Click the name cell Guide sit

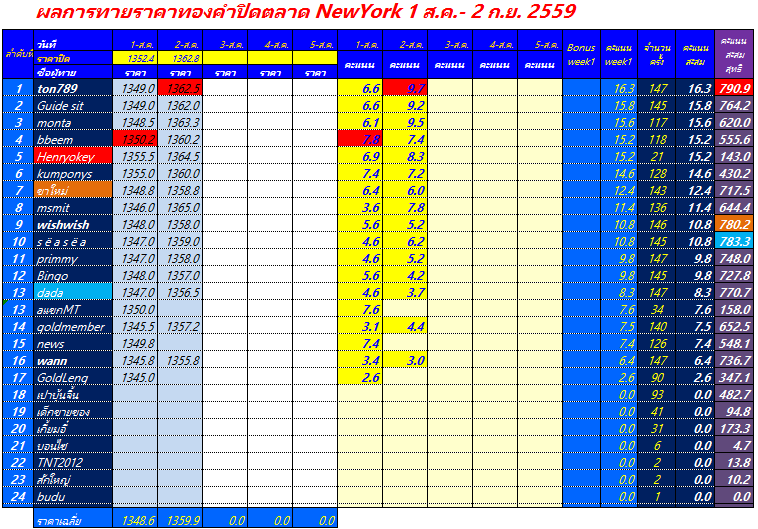click(x=73, y=105)
